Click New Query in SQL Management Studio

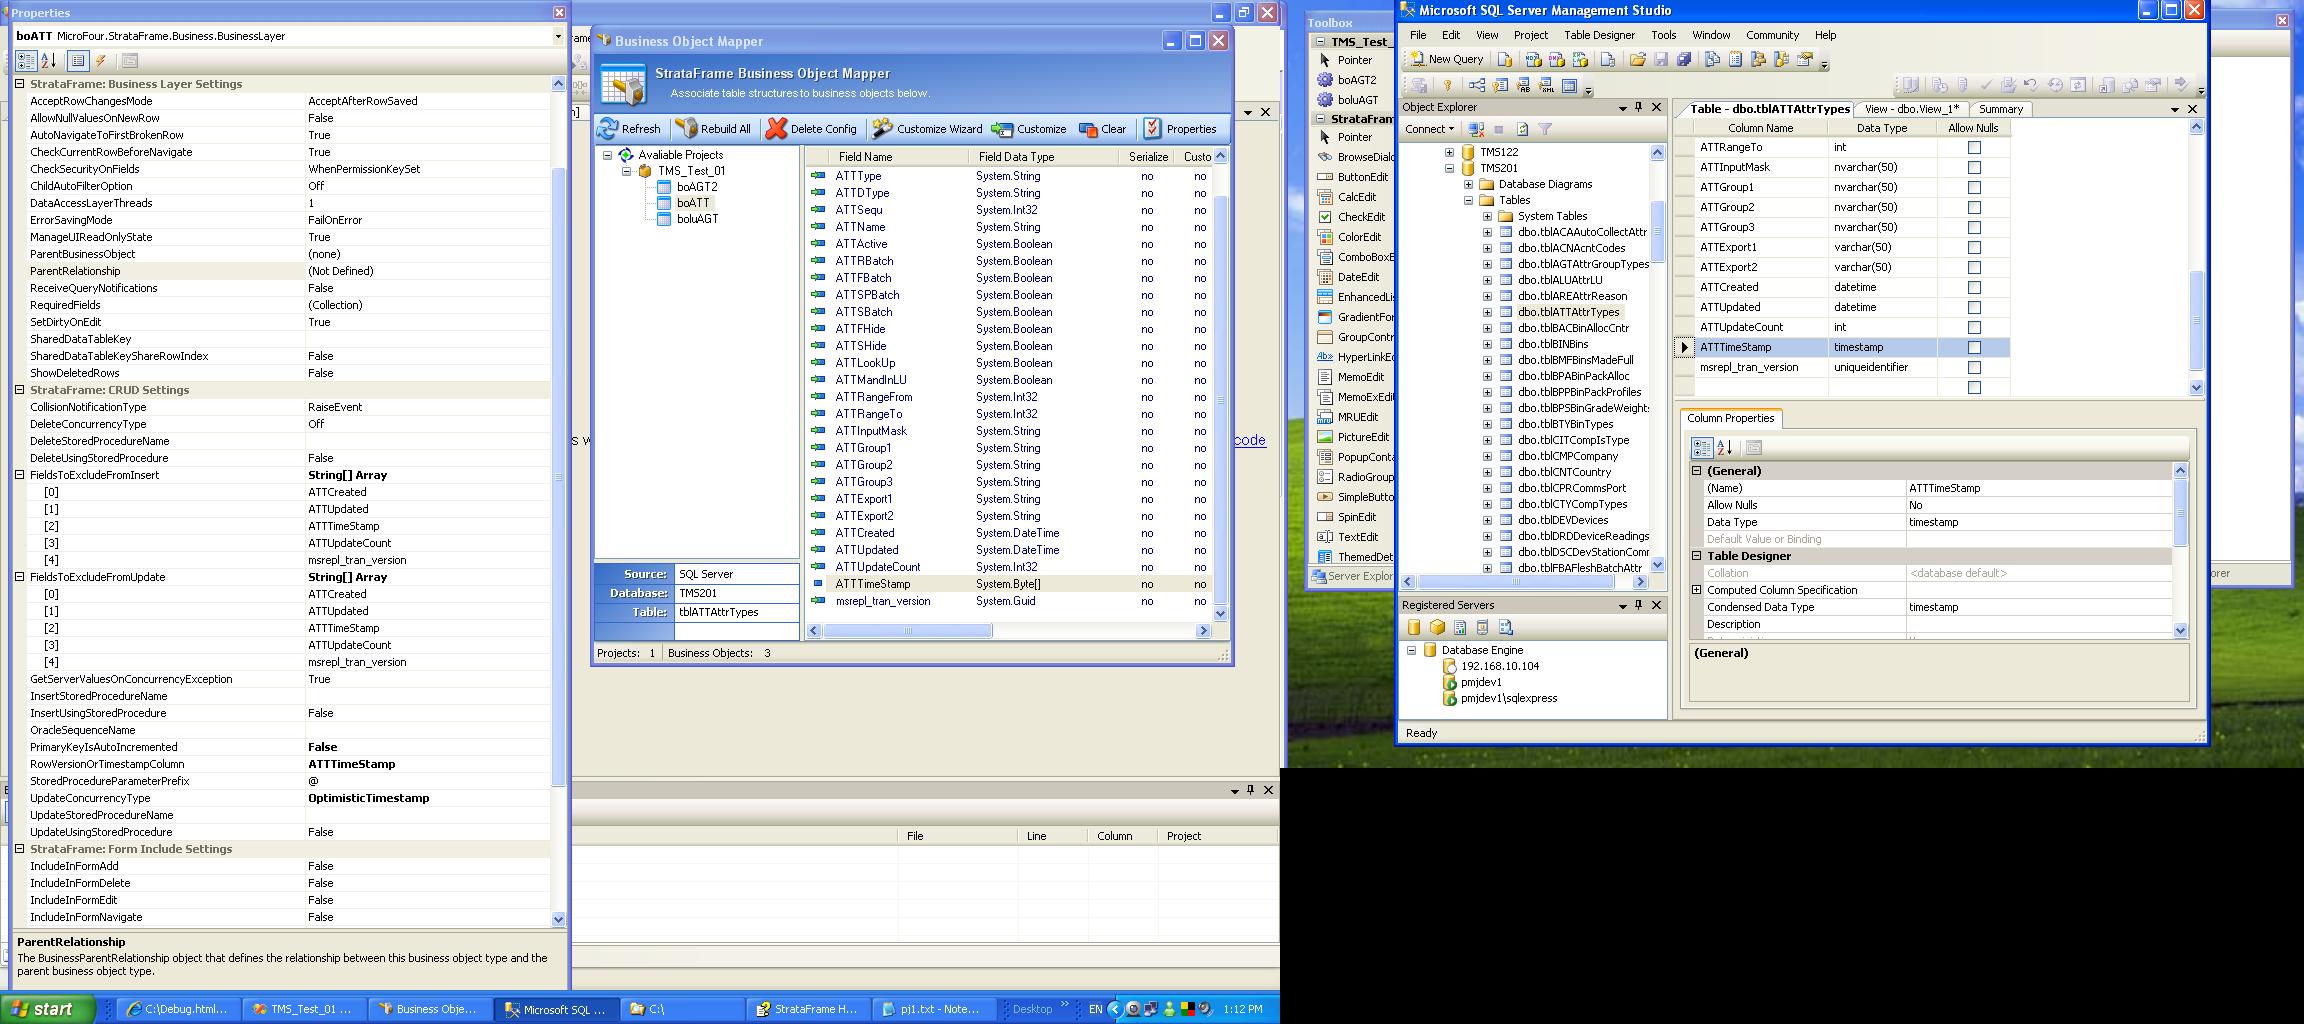[x=1446, y=60]
